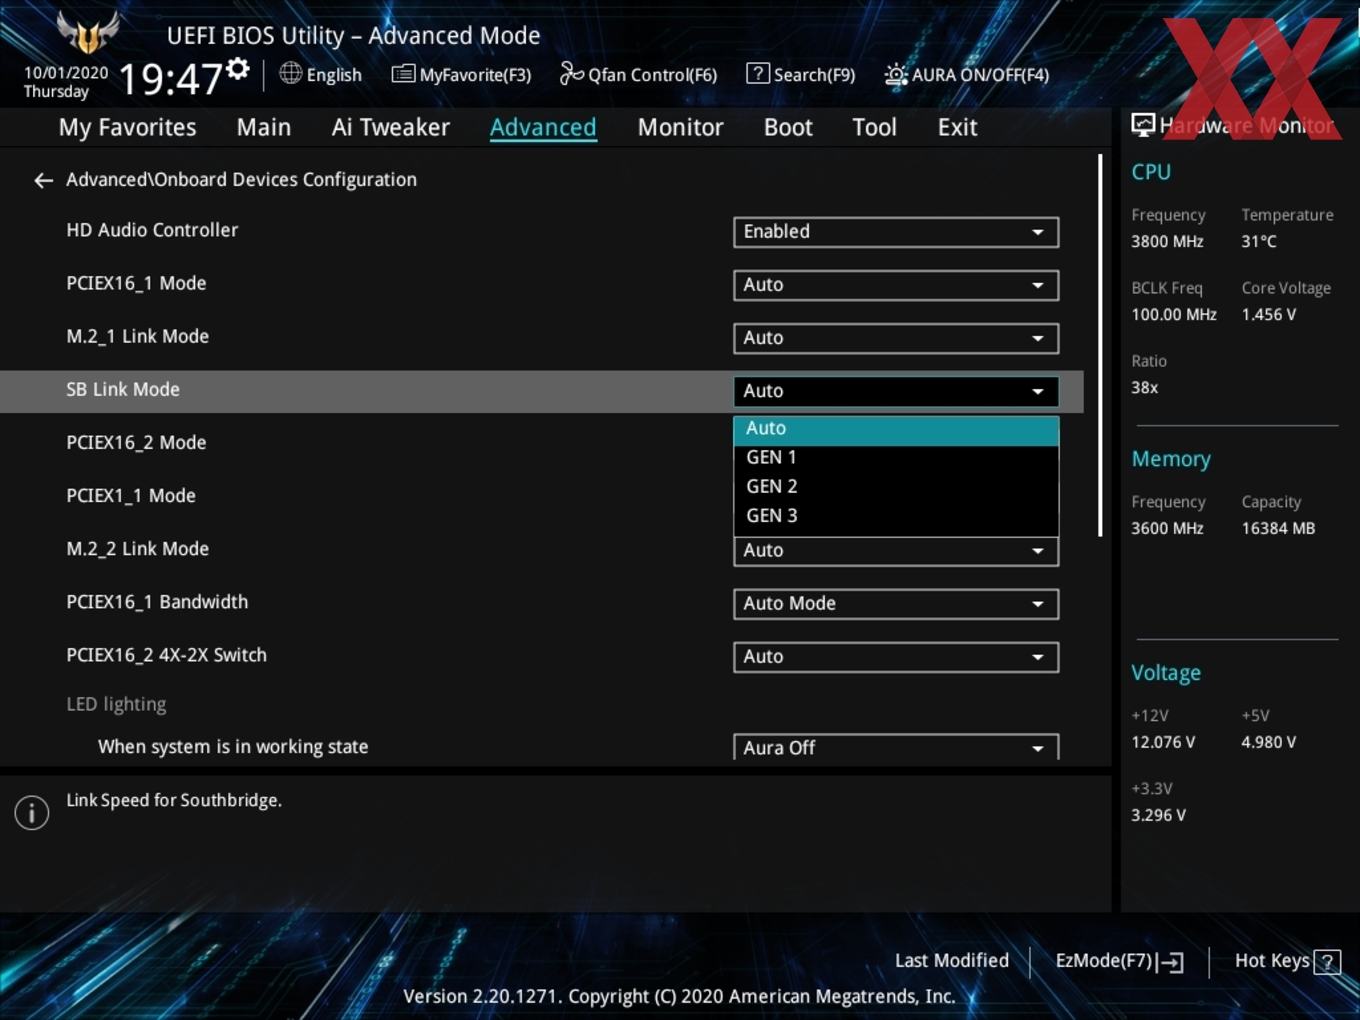The image size is (1360, 1020).
Task: Switch to the Main tab
Action: [x=264, y=128]
